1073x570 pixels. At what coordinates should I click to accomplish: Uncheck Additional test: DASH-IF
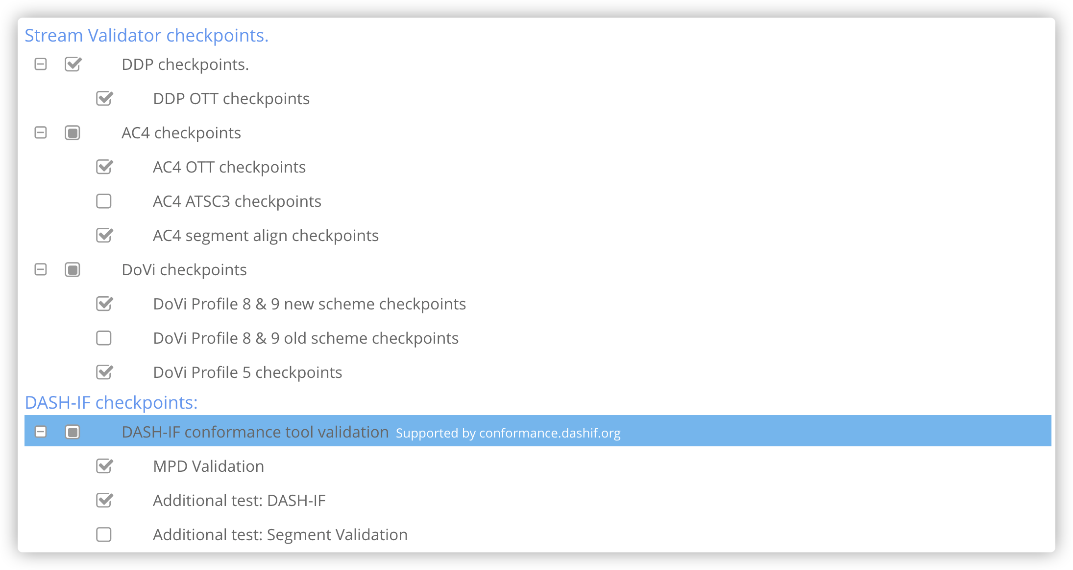point(104,500)
